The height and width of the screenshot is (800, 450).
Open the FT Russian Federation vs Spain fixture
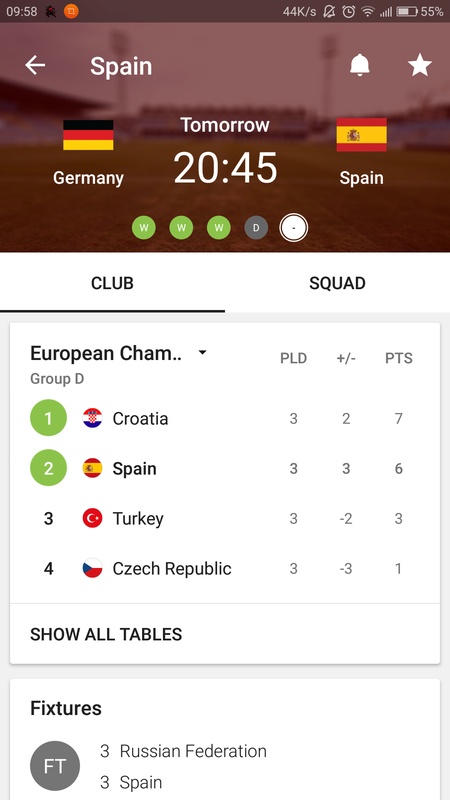225,766
